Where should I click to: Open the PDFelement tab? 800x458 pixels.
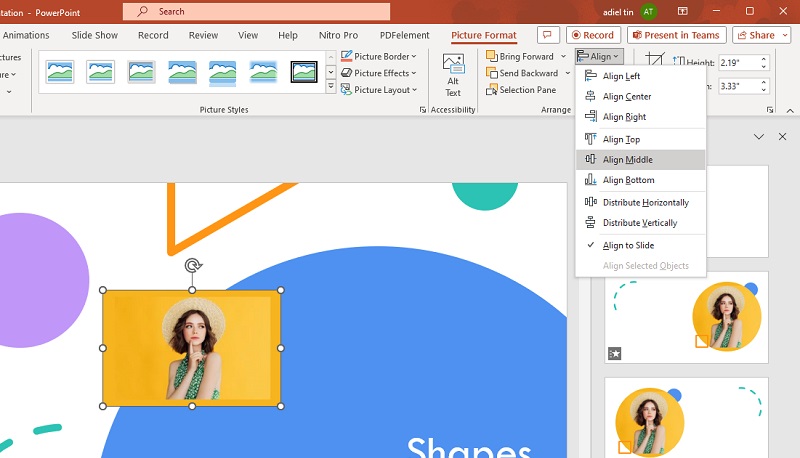click(405, 35)
